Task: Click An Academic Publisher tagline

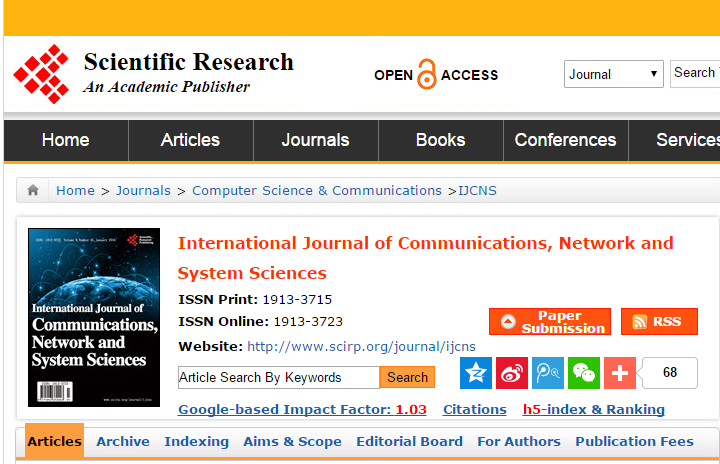Action: tap(166, 87)
